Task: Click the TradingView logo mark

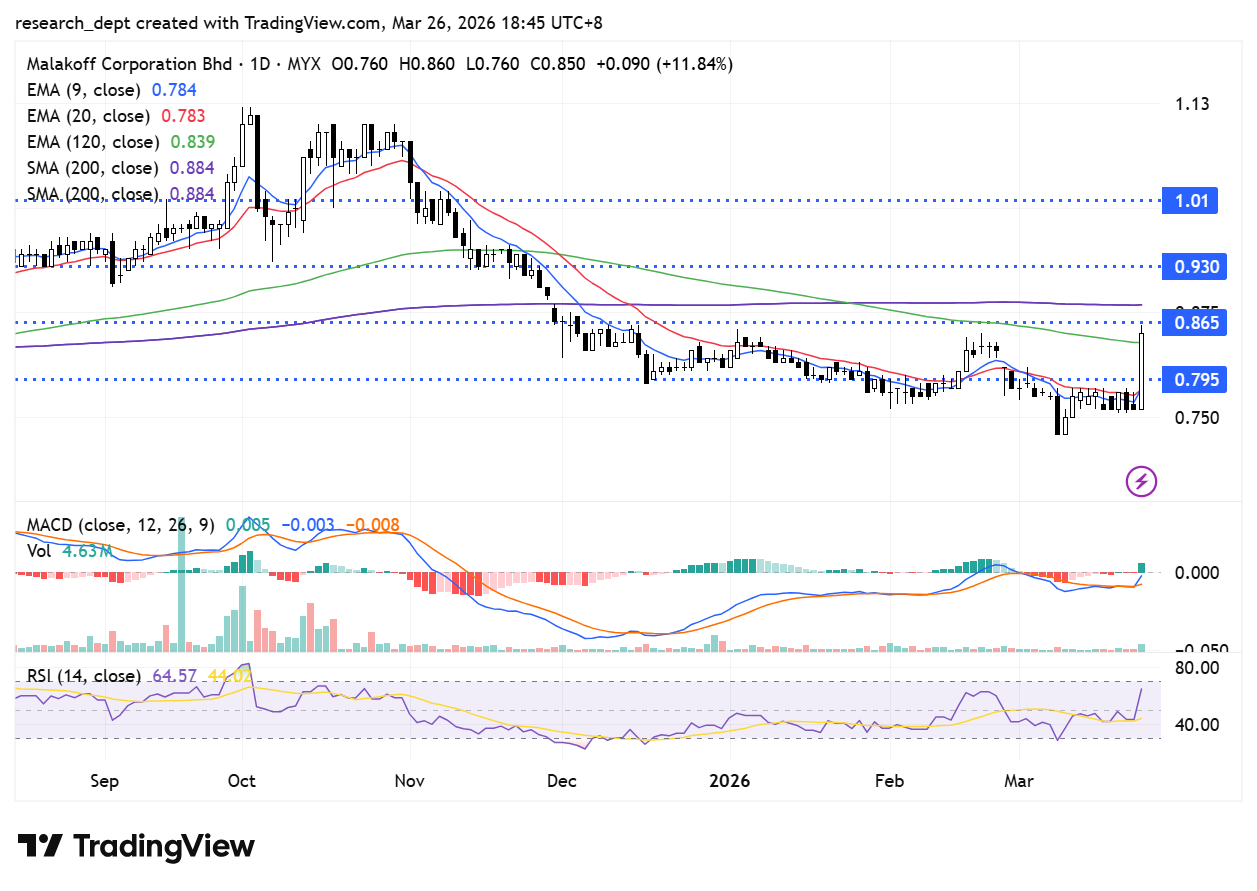Action: click(x=40, y=847)
